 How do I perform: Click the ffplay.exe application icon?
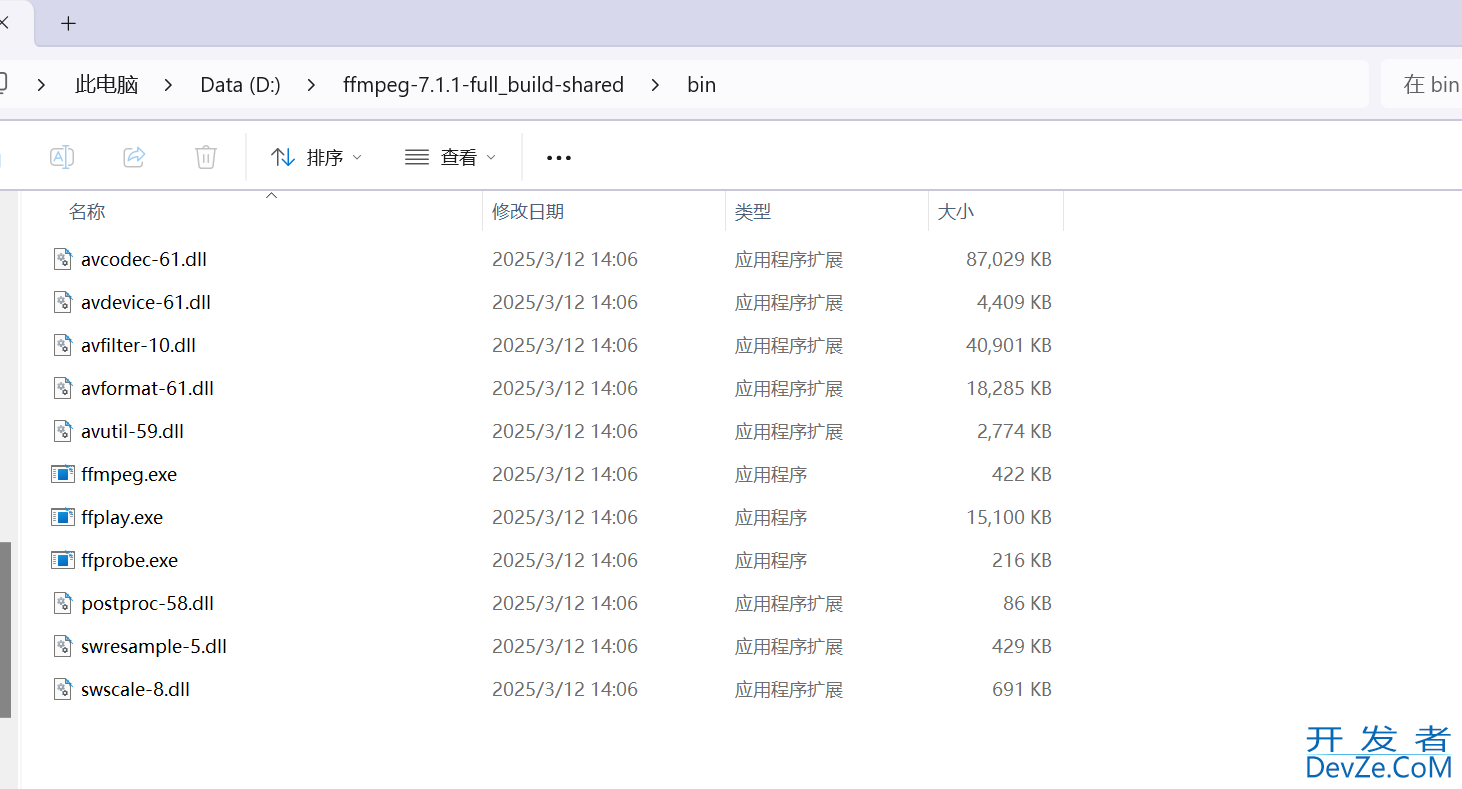pyautogui.click(x=63, y=517)
